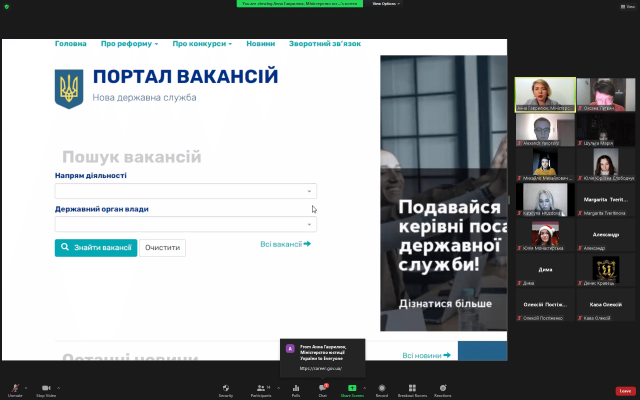Viewport: 640px width, 400px height.
Task: Open the 'Державний орган влади' dropdown
Action: 186,225
